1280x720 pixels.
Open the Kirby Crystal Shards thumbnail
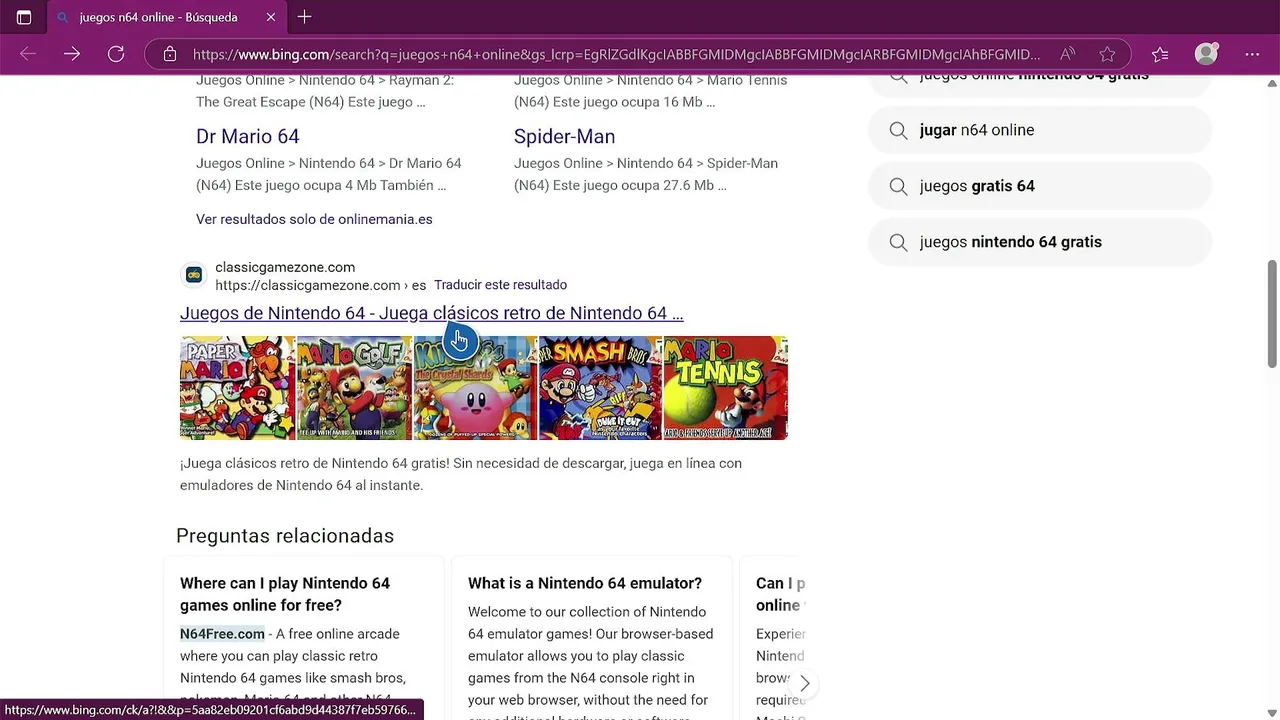(x=475, y=388)
